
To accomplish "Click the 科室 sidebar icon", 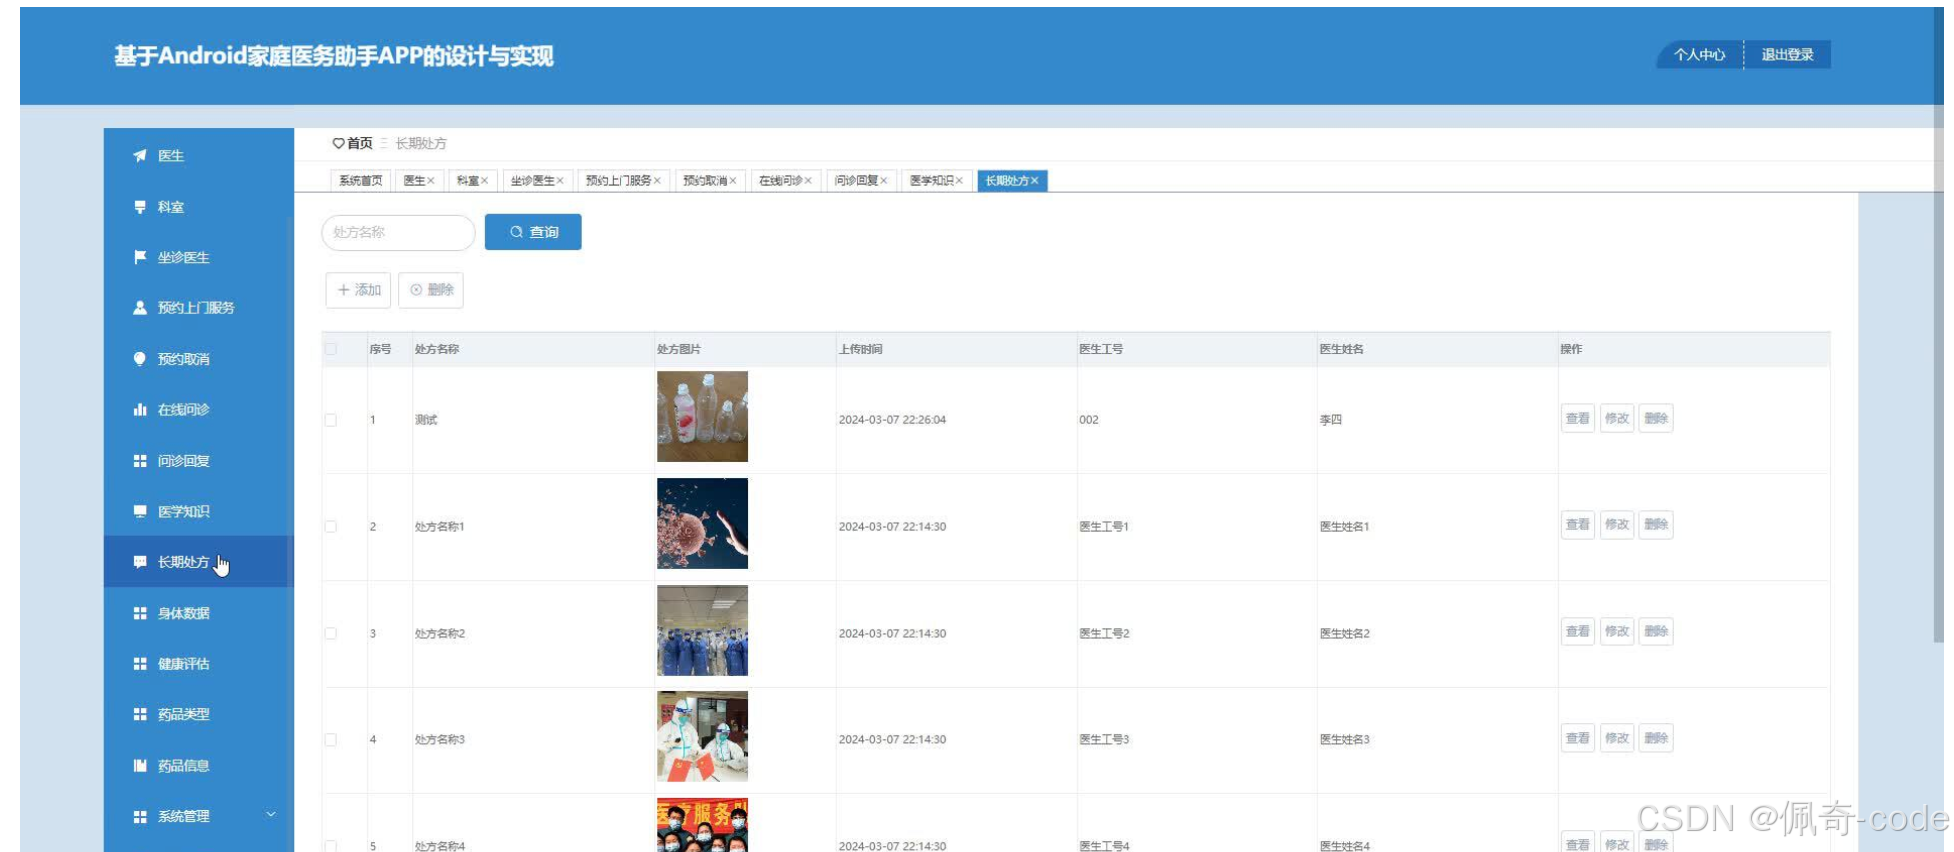I will pyautogui.click(x=140, y=207).
